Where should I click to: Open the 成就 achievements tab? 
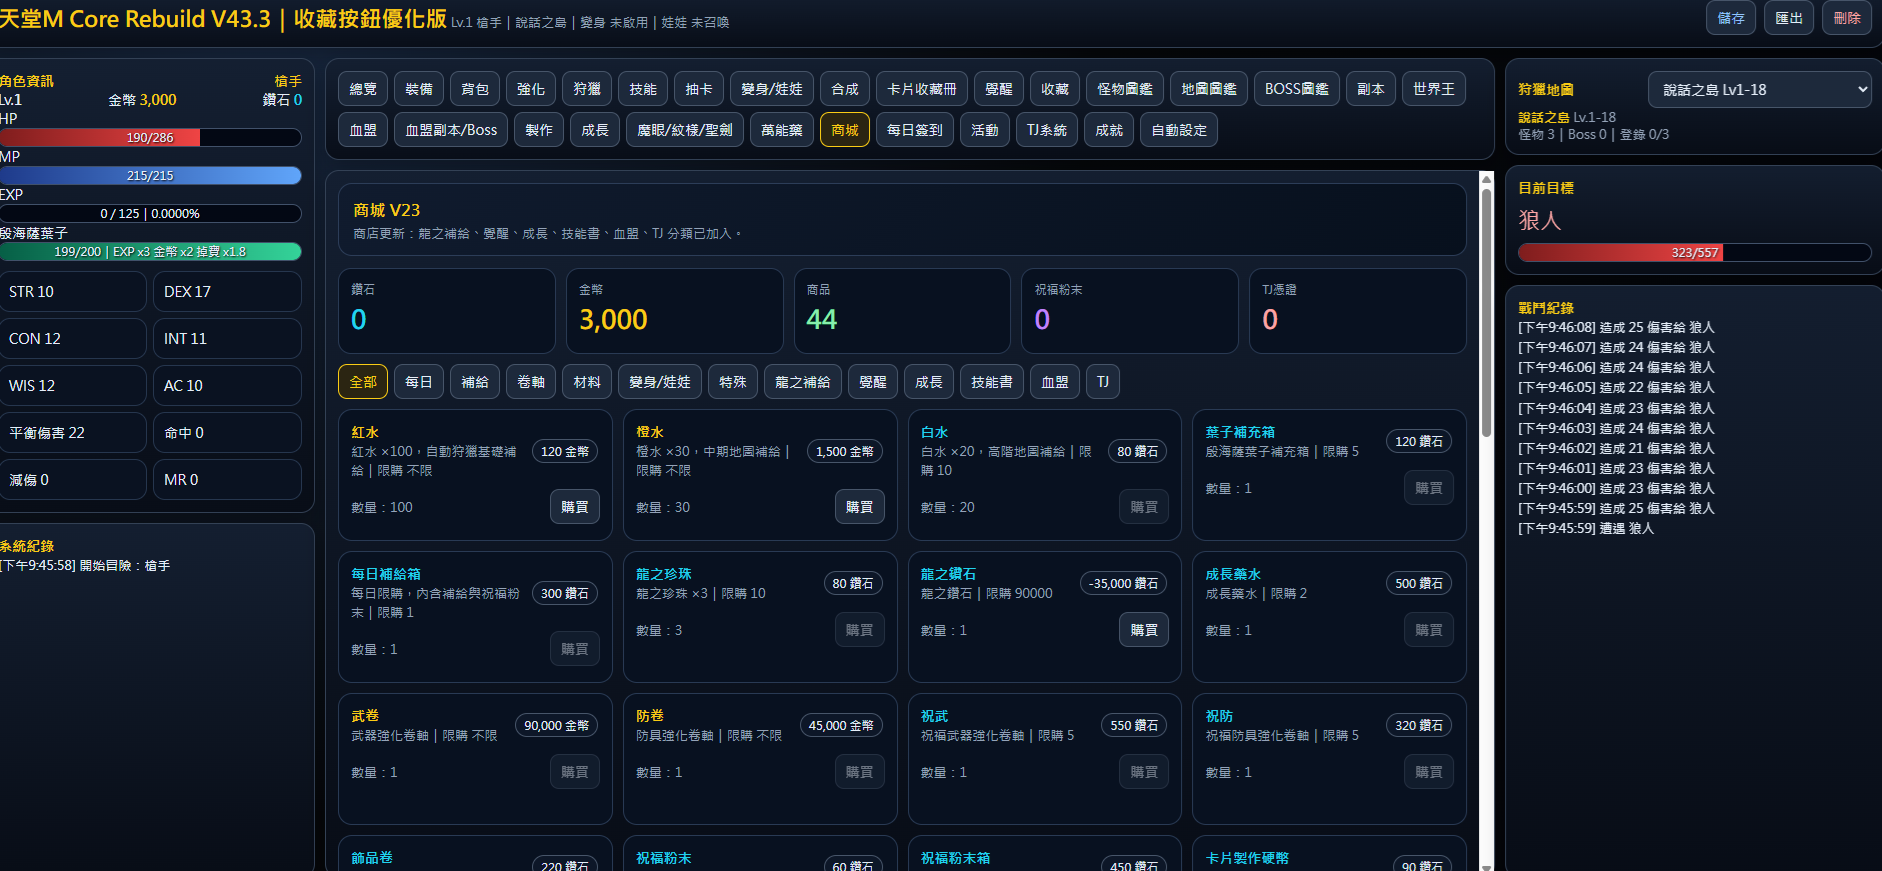click(x=1109, y=130)
